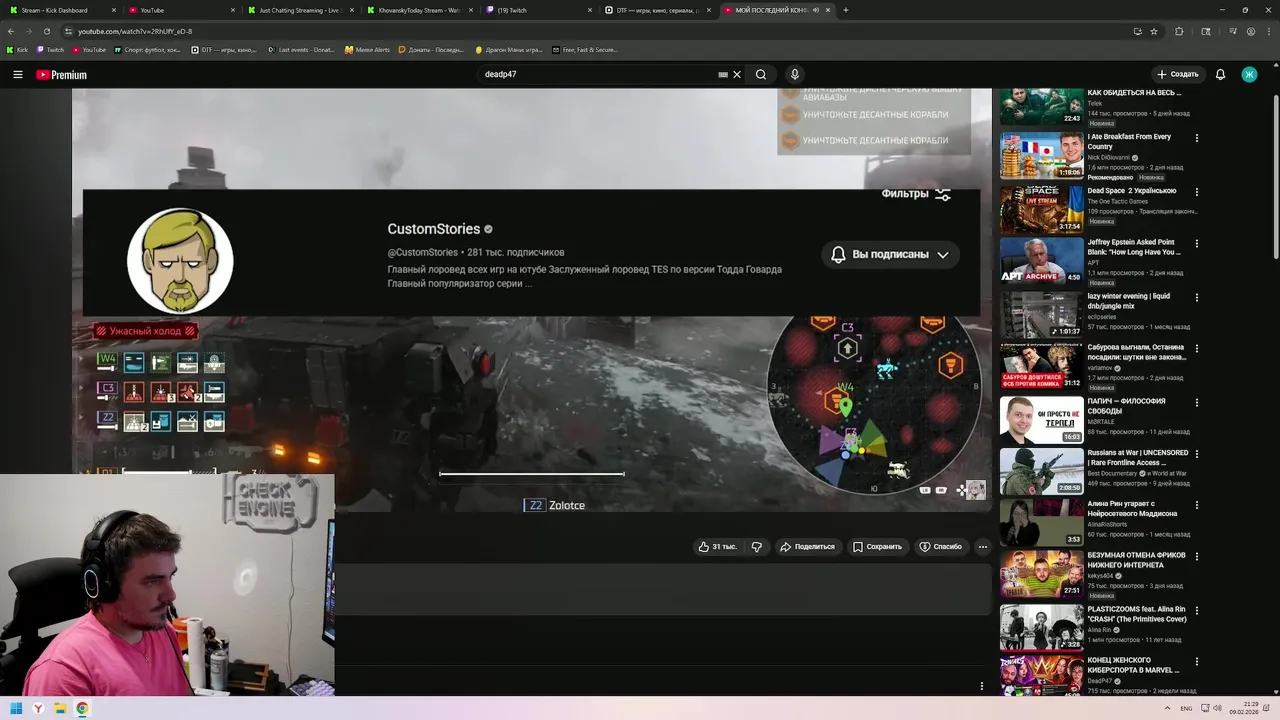Open the options menu for the 'ПАПИЧ — ФИЛОСОФИЯ СВОБОДЫ' video
The width and height of the screenshot is (1280, 720).
pyautogui.click(x=1196, y=402)
